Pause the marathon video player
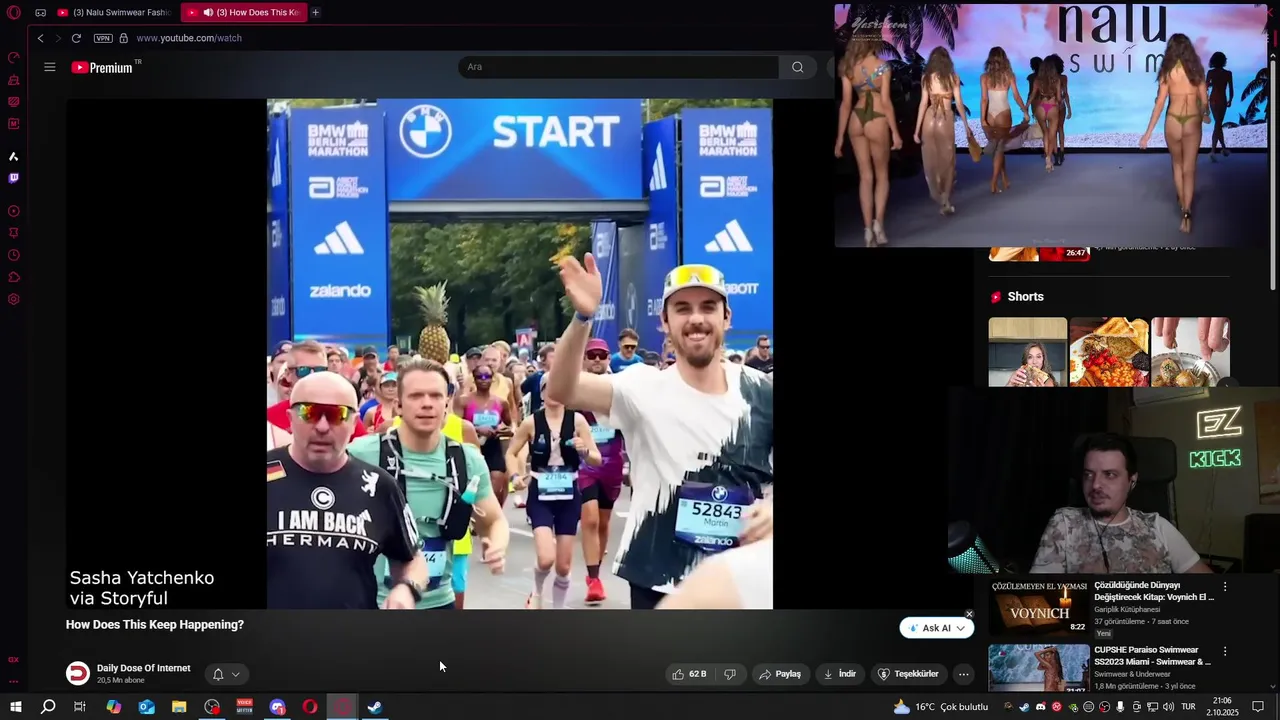 pyautogui.click(x=519, y=353)
